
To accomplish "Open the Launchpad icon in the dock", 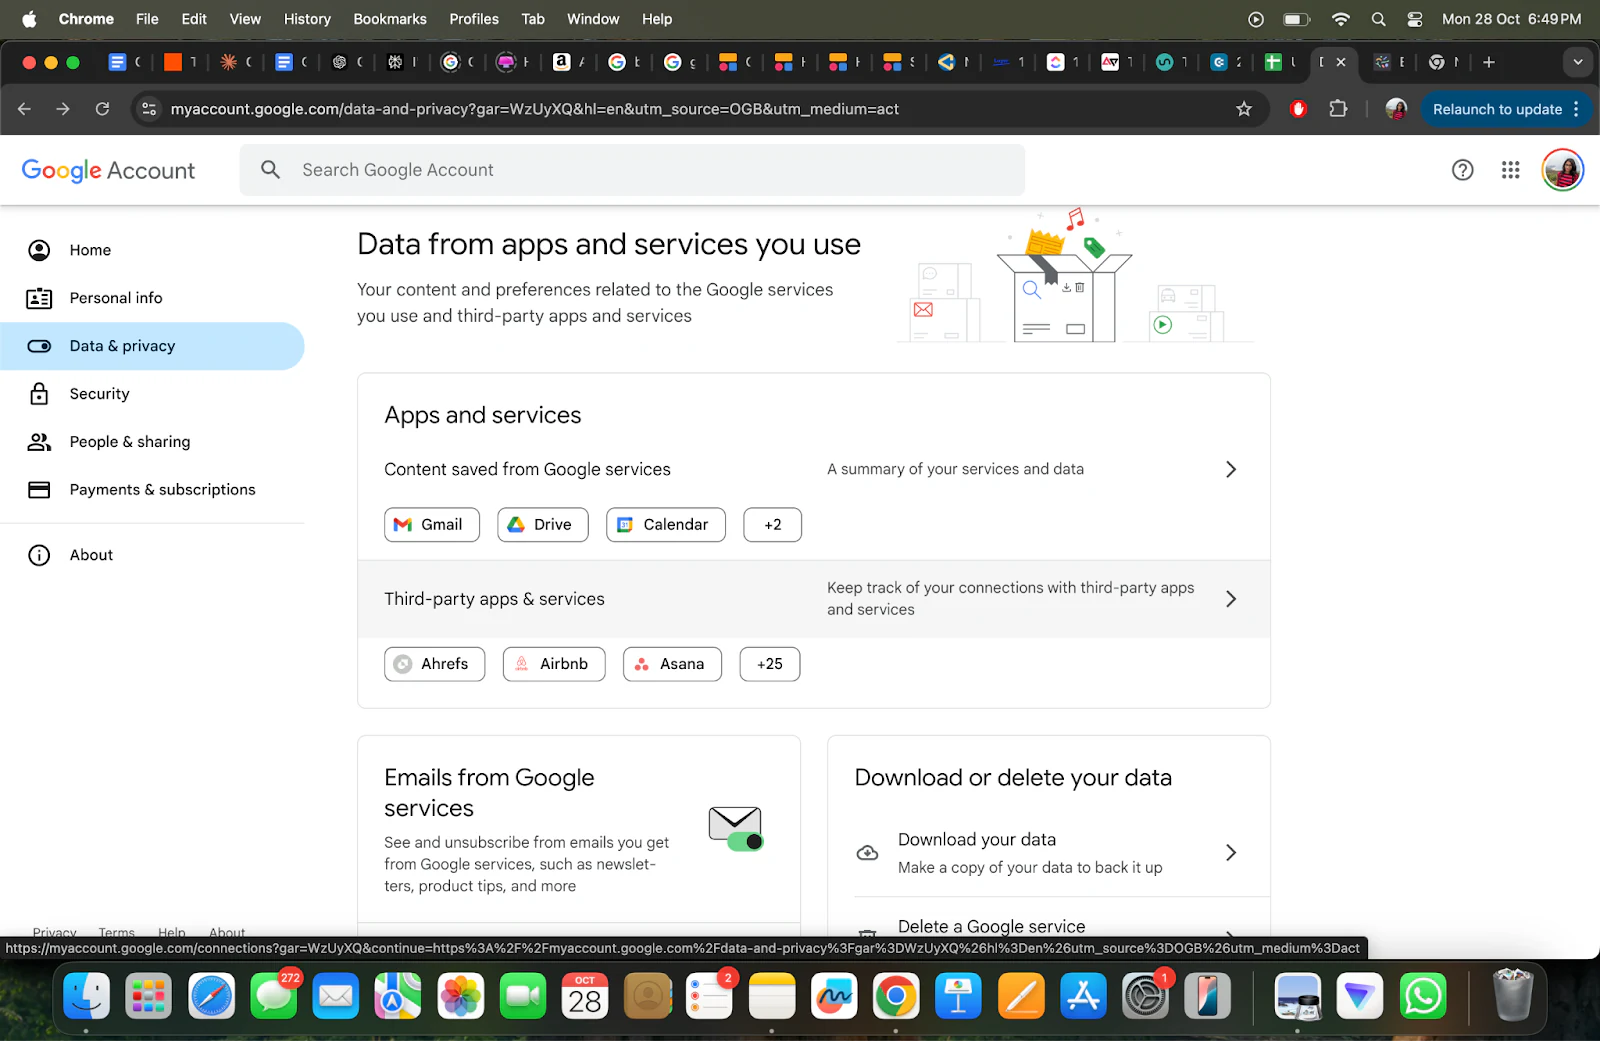I will click(x=149, y=996).
